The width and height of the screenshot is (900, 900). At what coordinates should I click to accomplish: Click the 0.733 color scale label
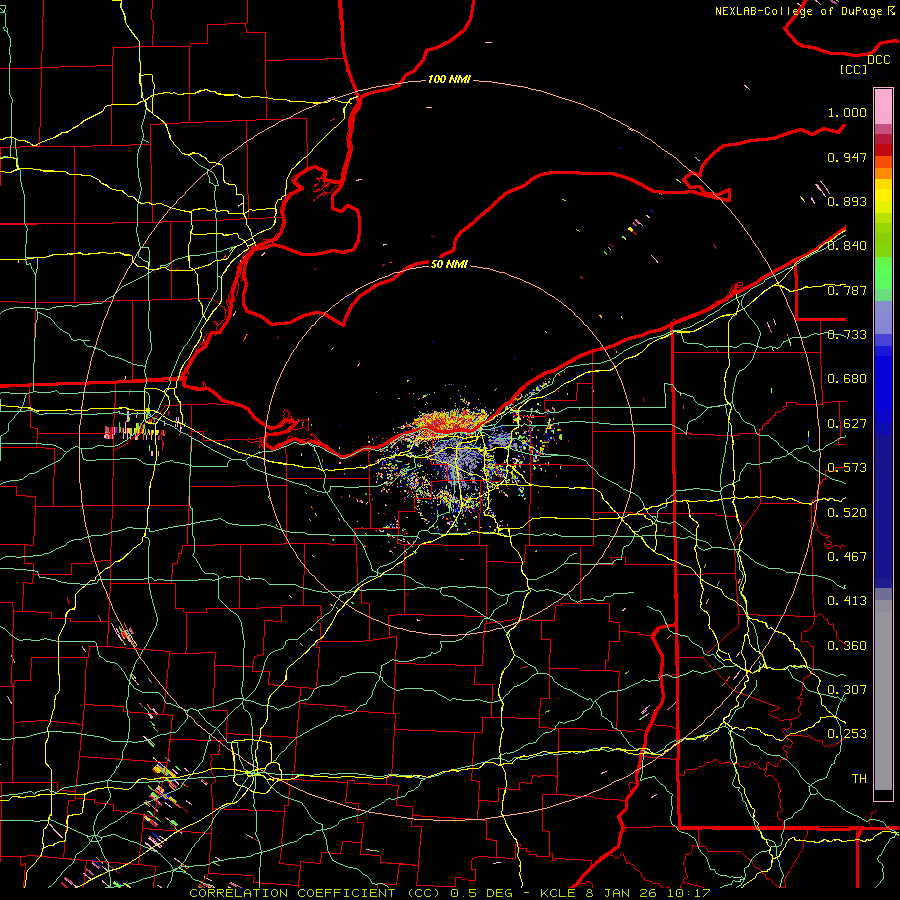tap(847, 335)
